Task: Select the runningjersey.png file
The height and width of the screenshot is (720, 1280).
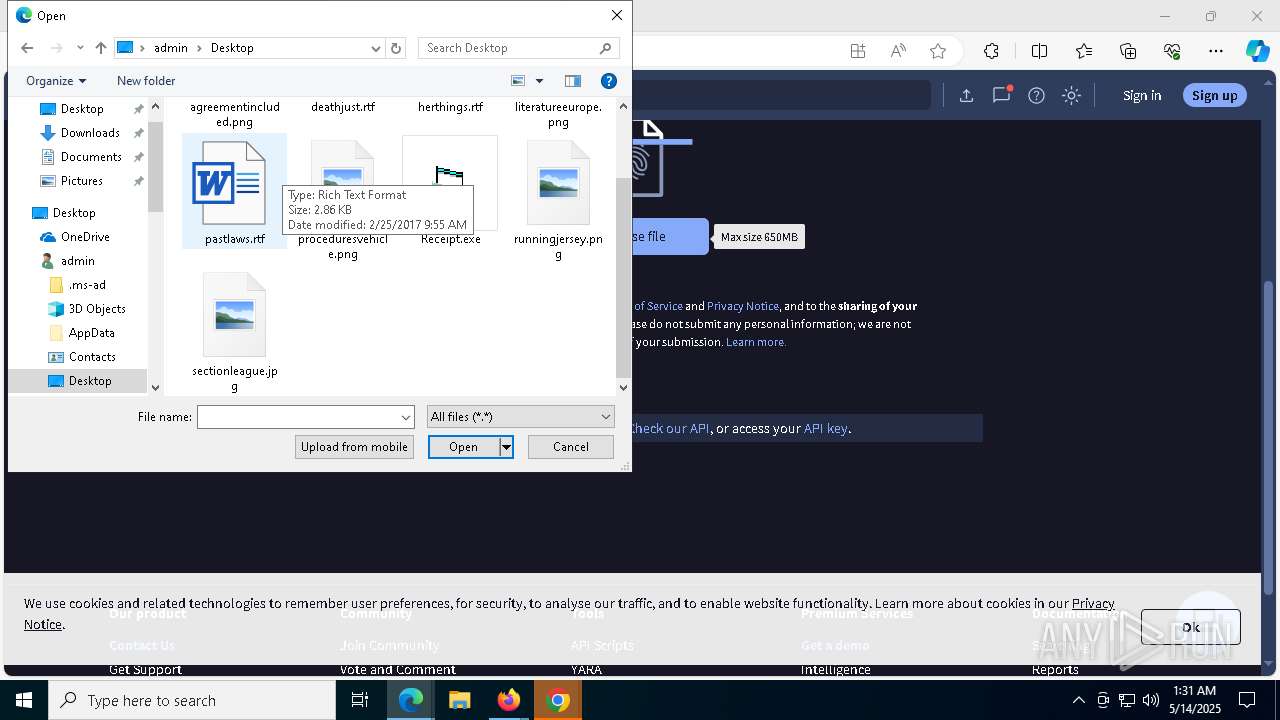Action: tap(558, 200)
